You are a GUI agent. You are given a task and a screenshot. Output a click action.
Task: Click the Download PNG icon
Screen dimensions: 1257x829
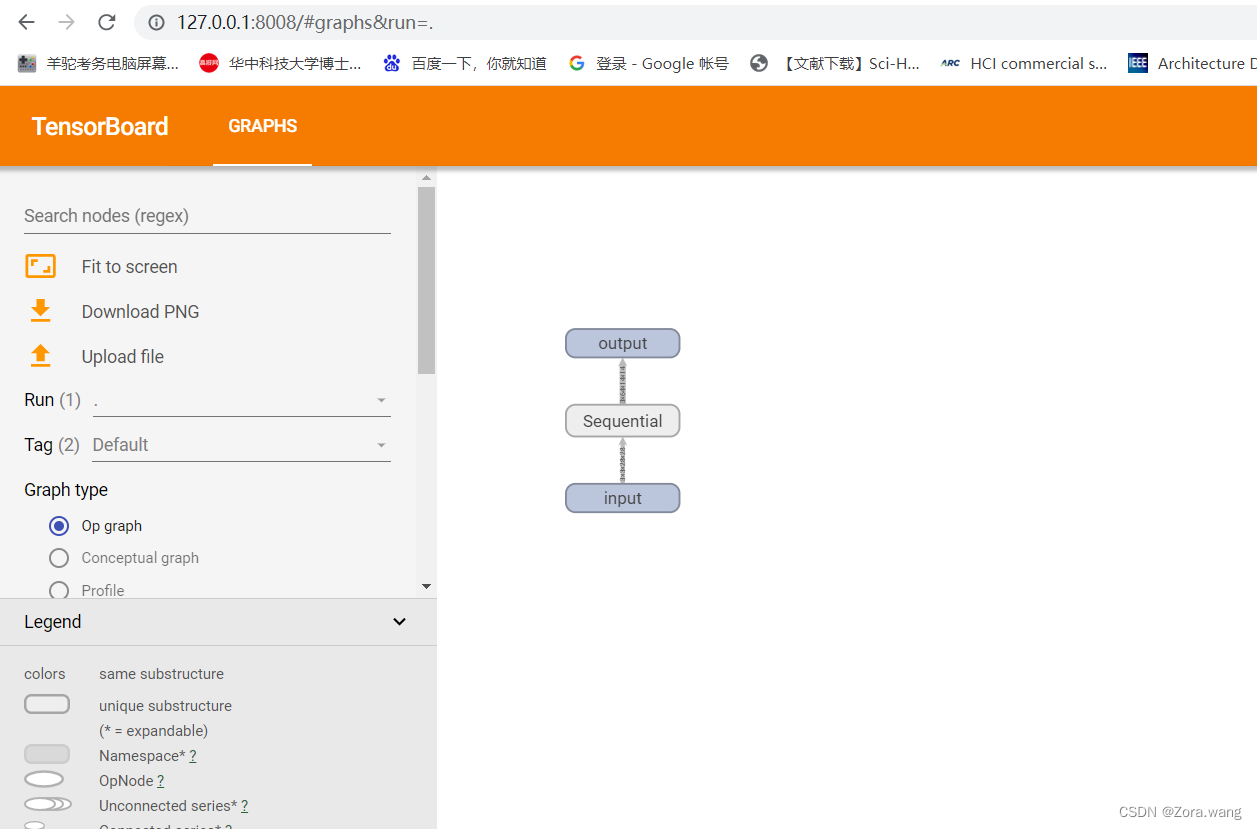coord(40,311)
